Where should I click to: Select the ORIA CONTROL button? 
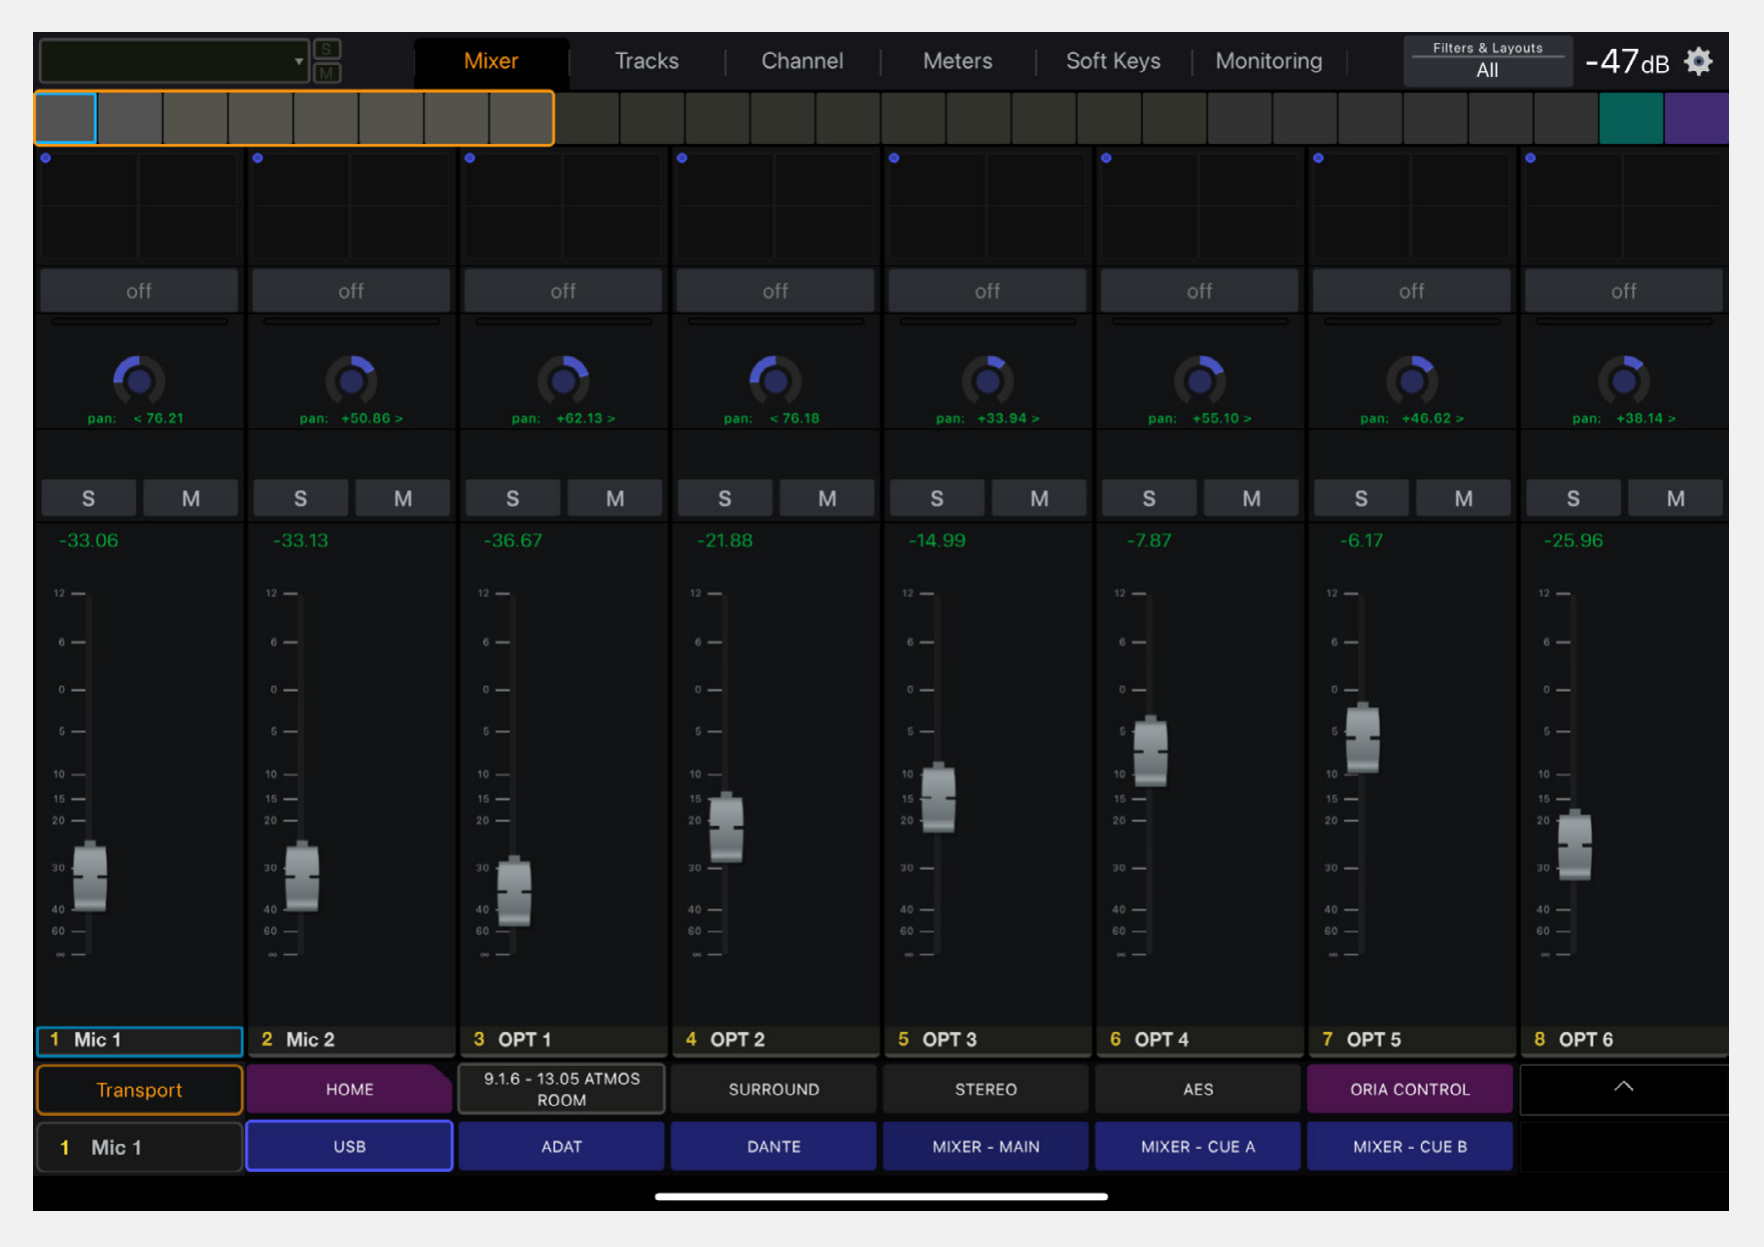tap(1409, 1089)
